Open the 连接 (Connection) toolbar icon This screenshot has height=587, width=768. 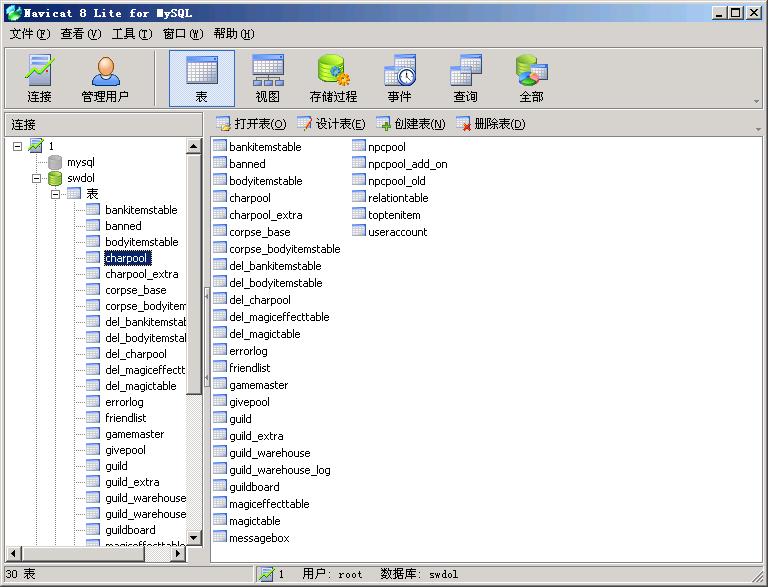39,78
